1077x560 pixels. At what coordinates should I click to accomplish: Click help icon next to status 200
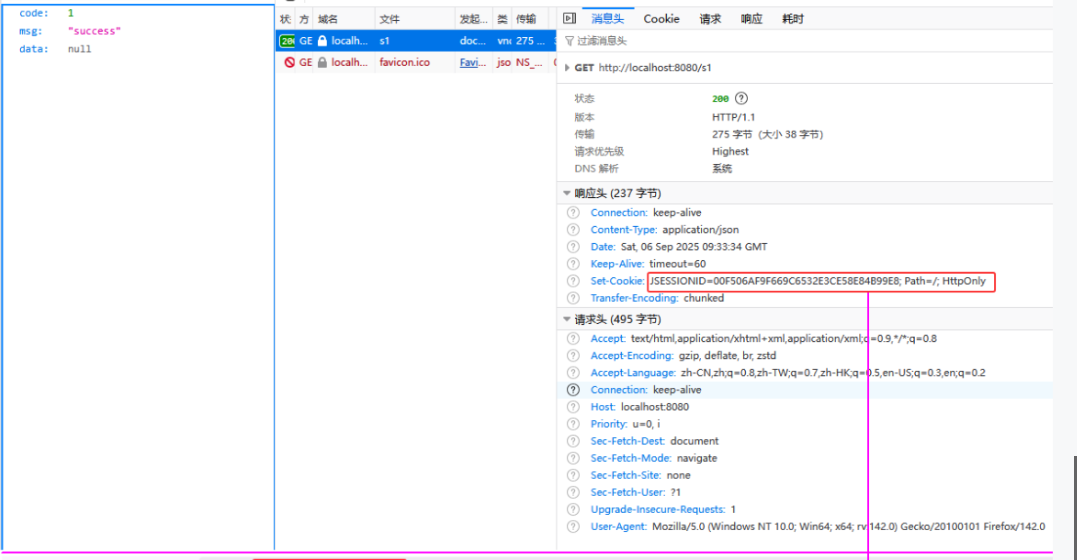(x=741, y=98)
